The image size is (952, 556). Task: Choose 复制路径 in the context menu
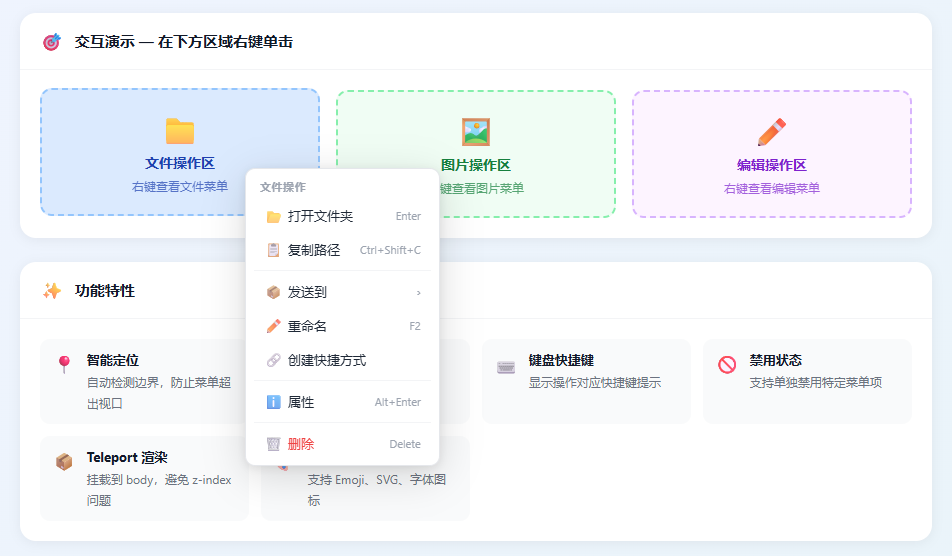pos(342,250)
